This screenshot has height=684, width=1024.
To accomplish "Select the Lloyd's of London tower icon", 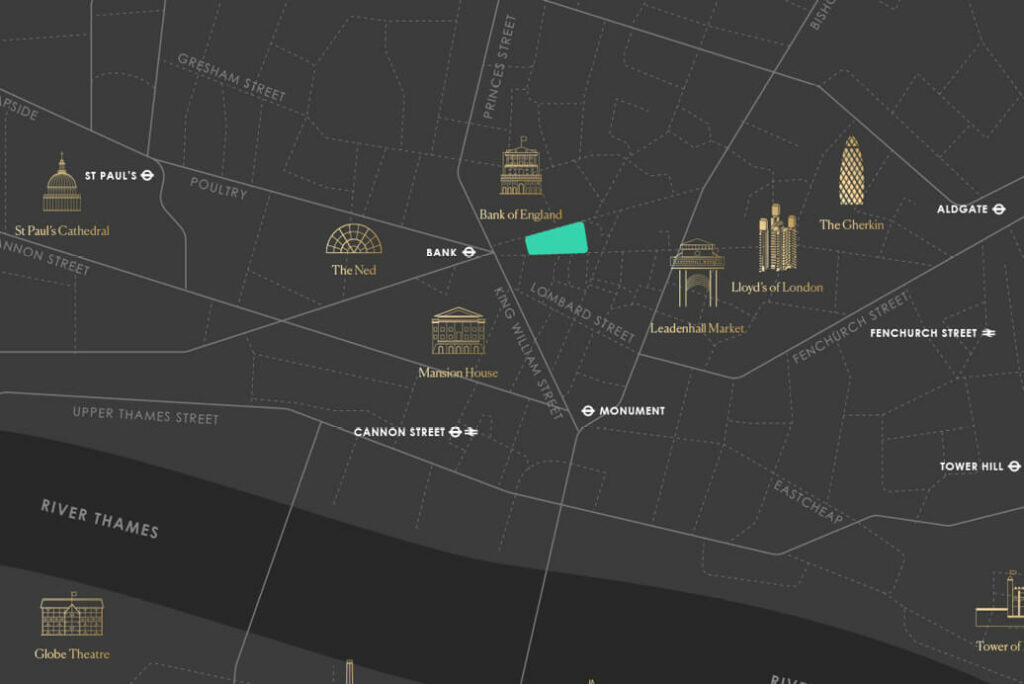I will coord(777,239).
